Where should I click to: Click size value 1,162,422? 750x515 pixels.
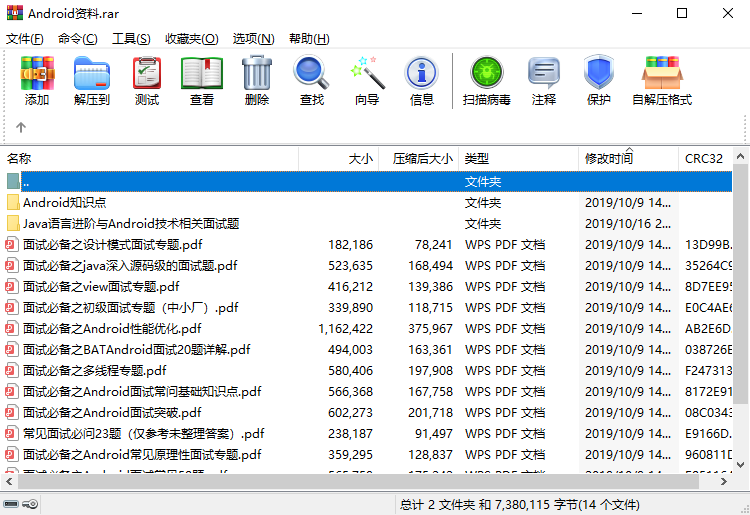[345, 329]
